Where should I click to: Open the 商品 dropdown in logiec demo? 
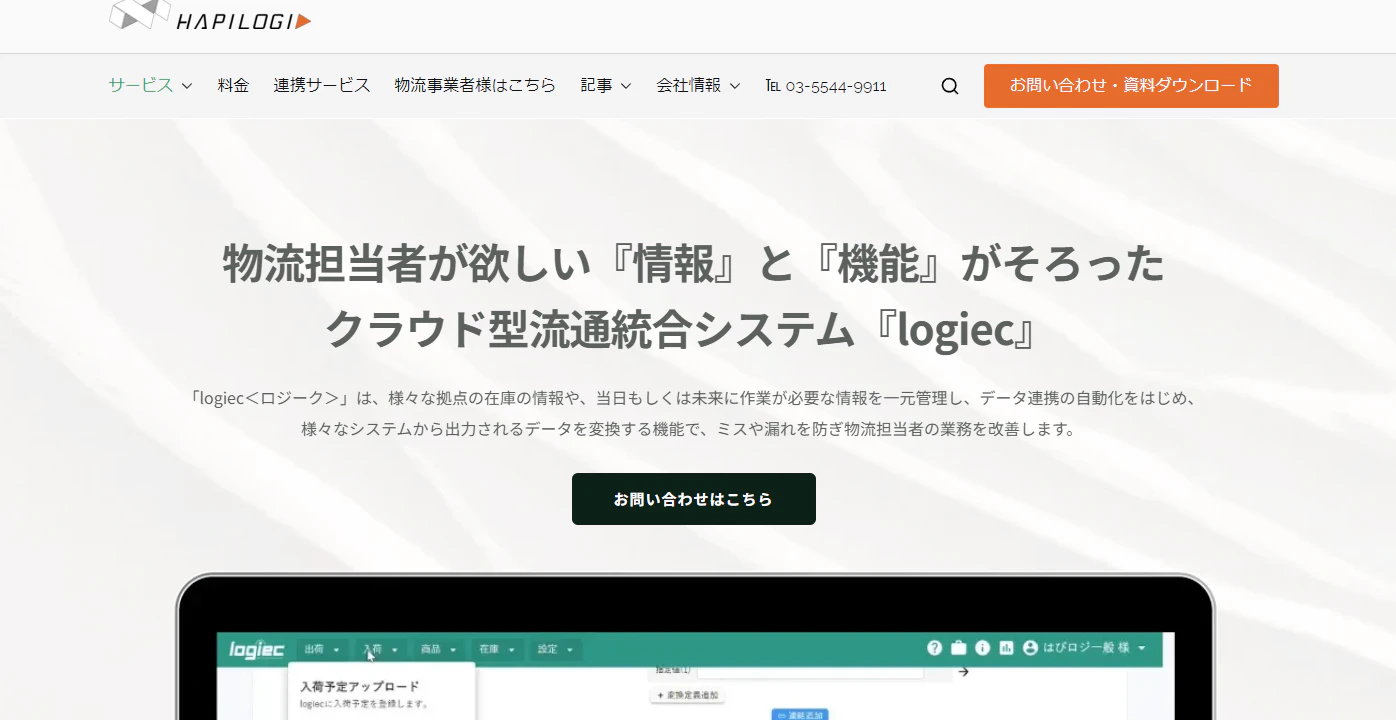438,650
